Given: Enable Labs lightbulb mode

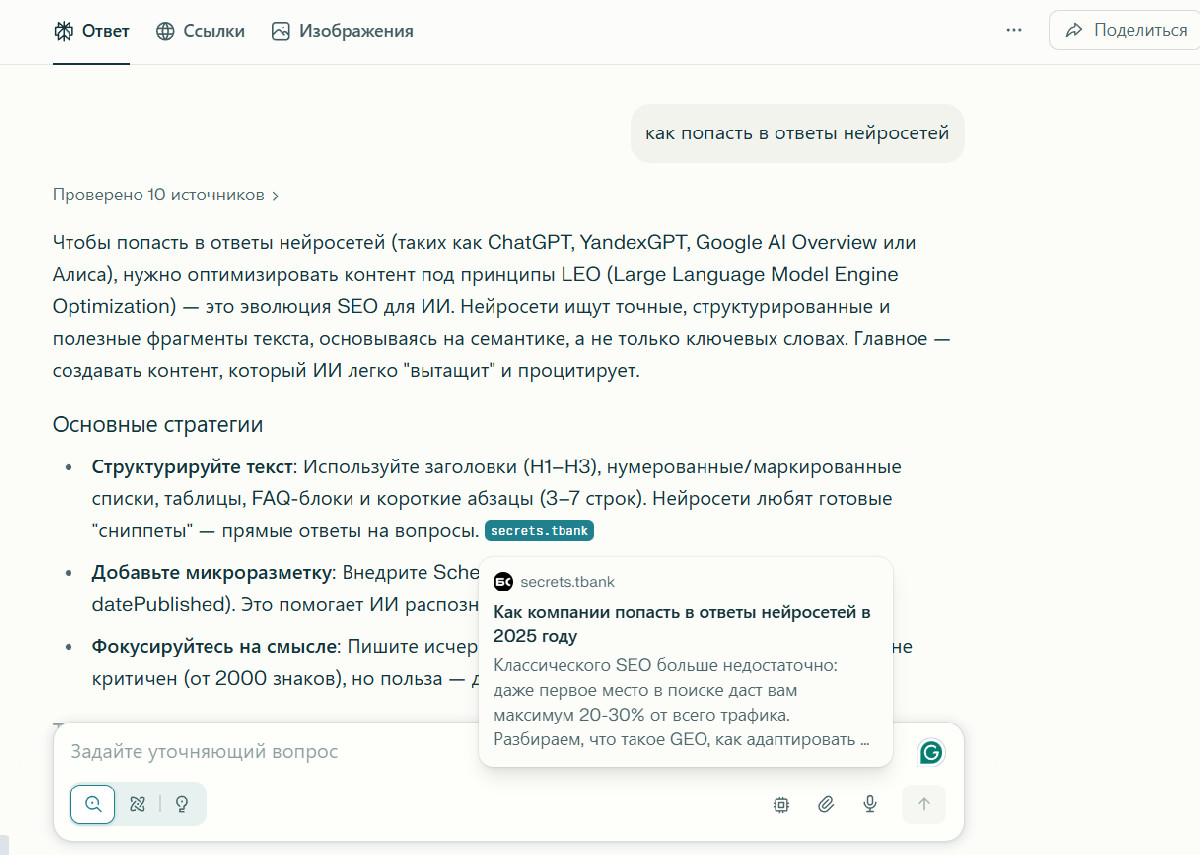Looking at the screenshot, I should (x=182, y=803).
